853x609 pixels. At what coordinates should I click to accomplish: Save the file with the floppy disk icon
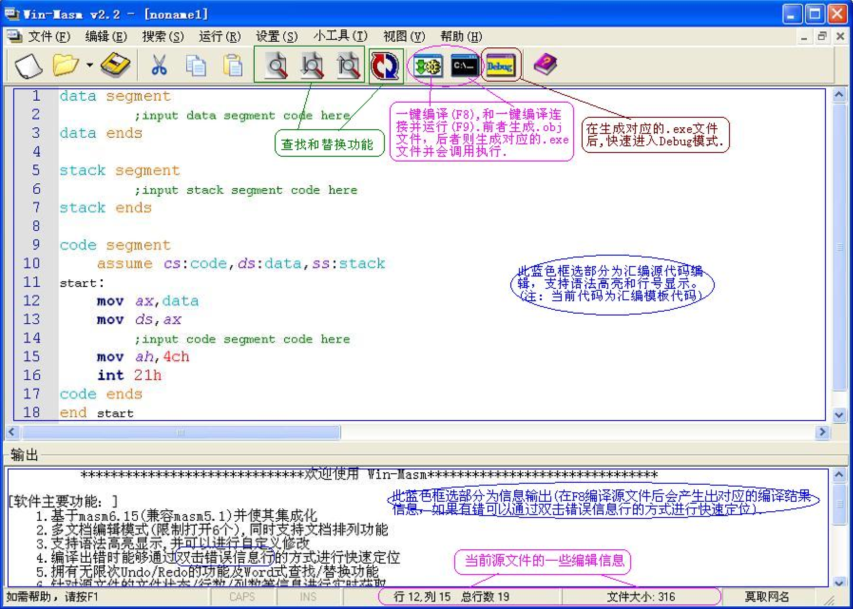coord(116,65)
